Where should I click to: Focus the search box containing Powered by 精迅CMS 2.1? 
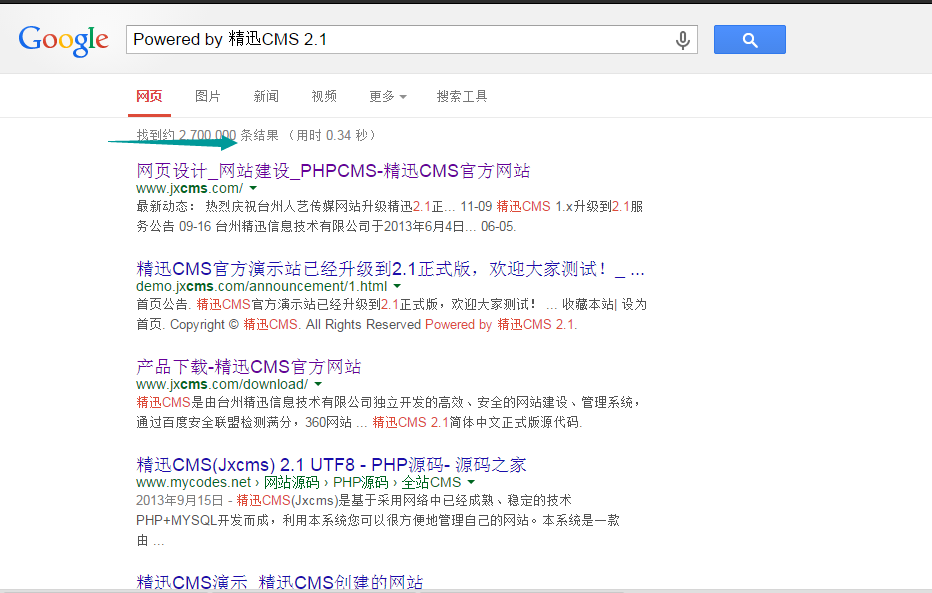[x=411, y=40]
